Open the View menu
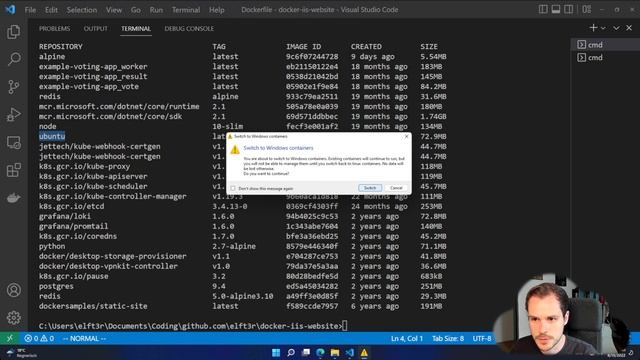 (x=113, y=10)
